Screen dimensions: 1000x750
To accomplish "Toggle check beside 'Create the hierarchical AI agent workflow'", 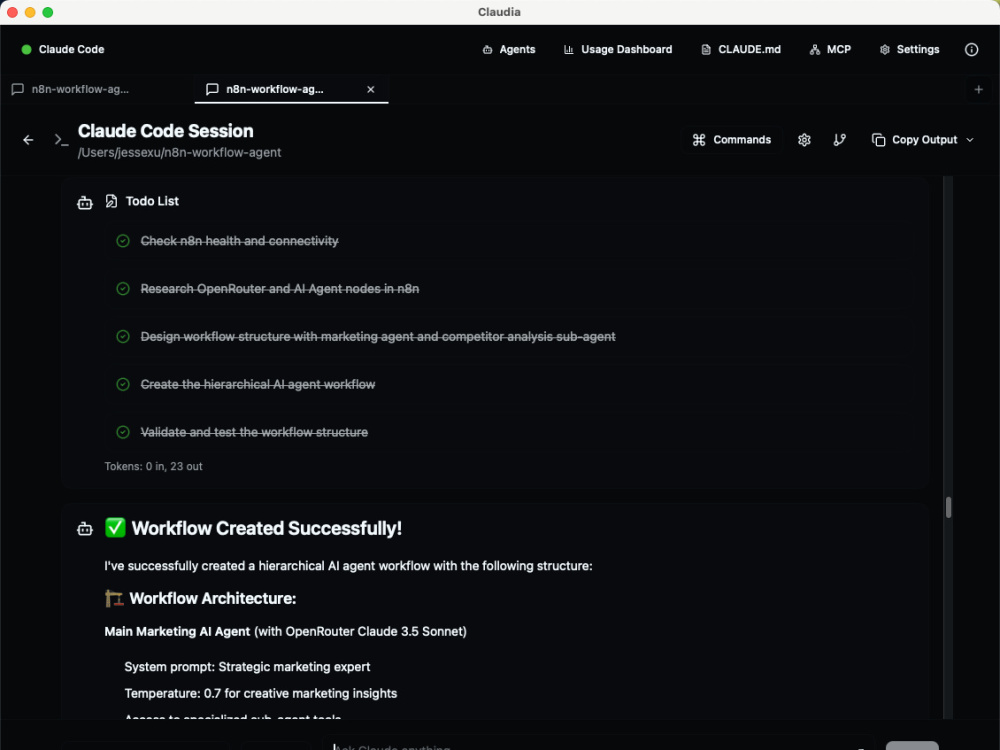I will click(x=123, y=384).
